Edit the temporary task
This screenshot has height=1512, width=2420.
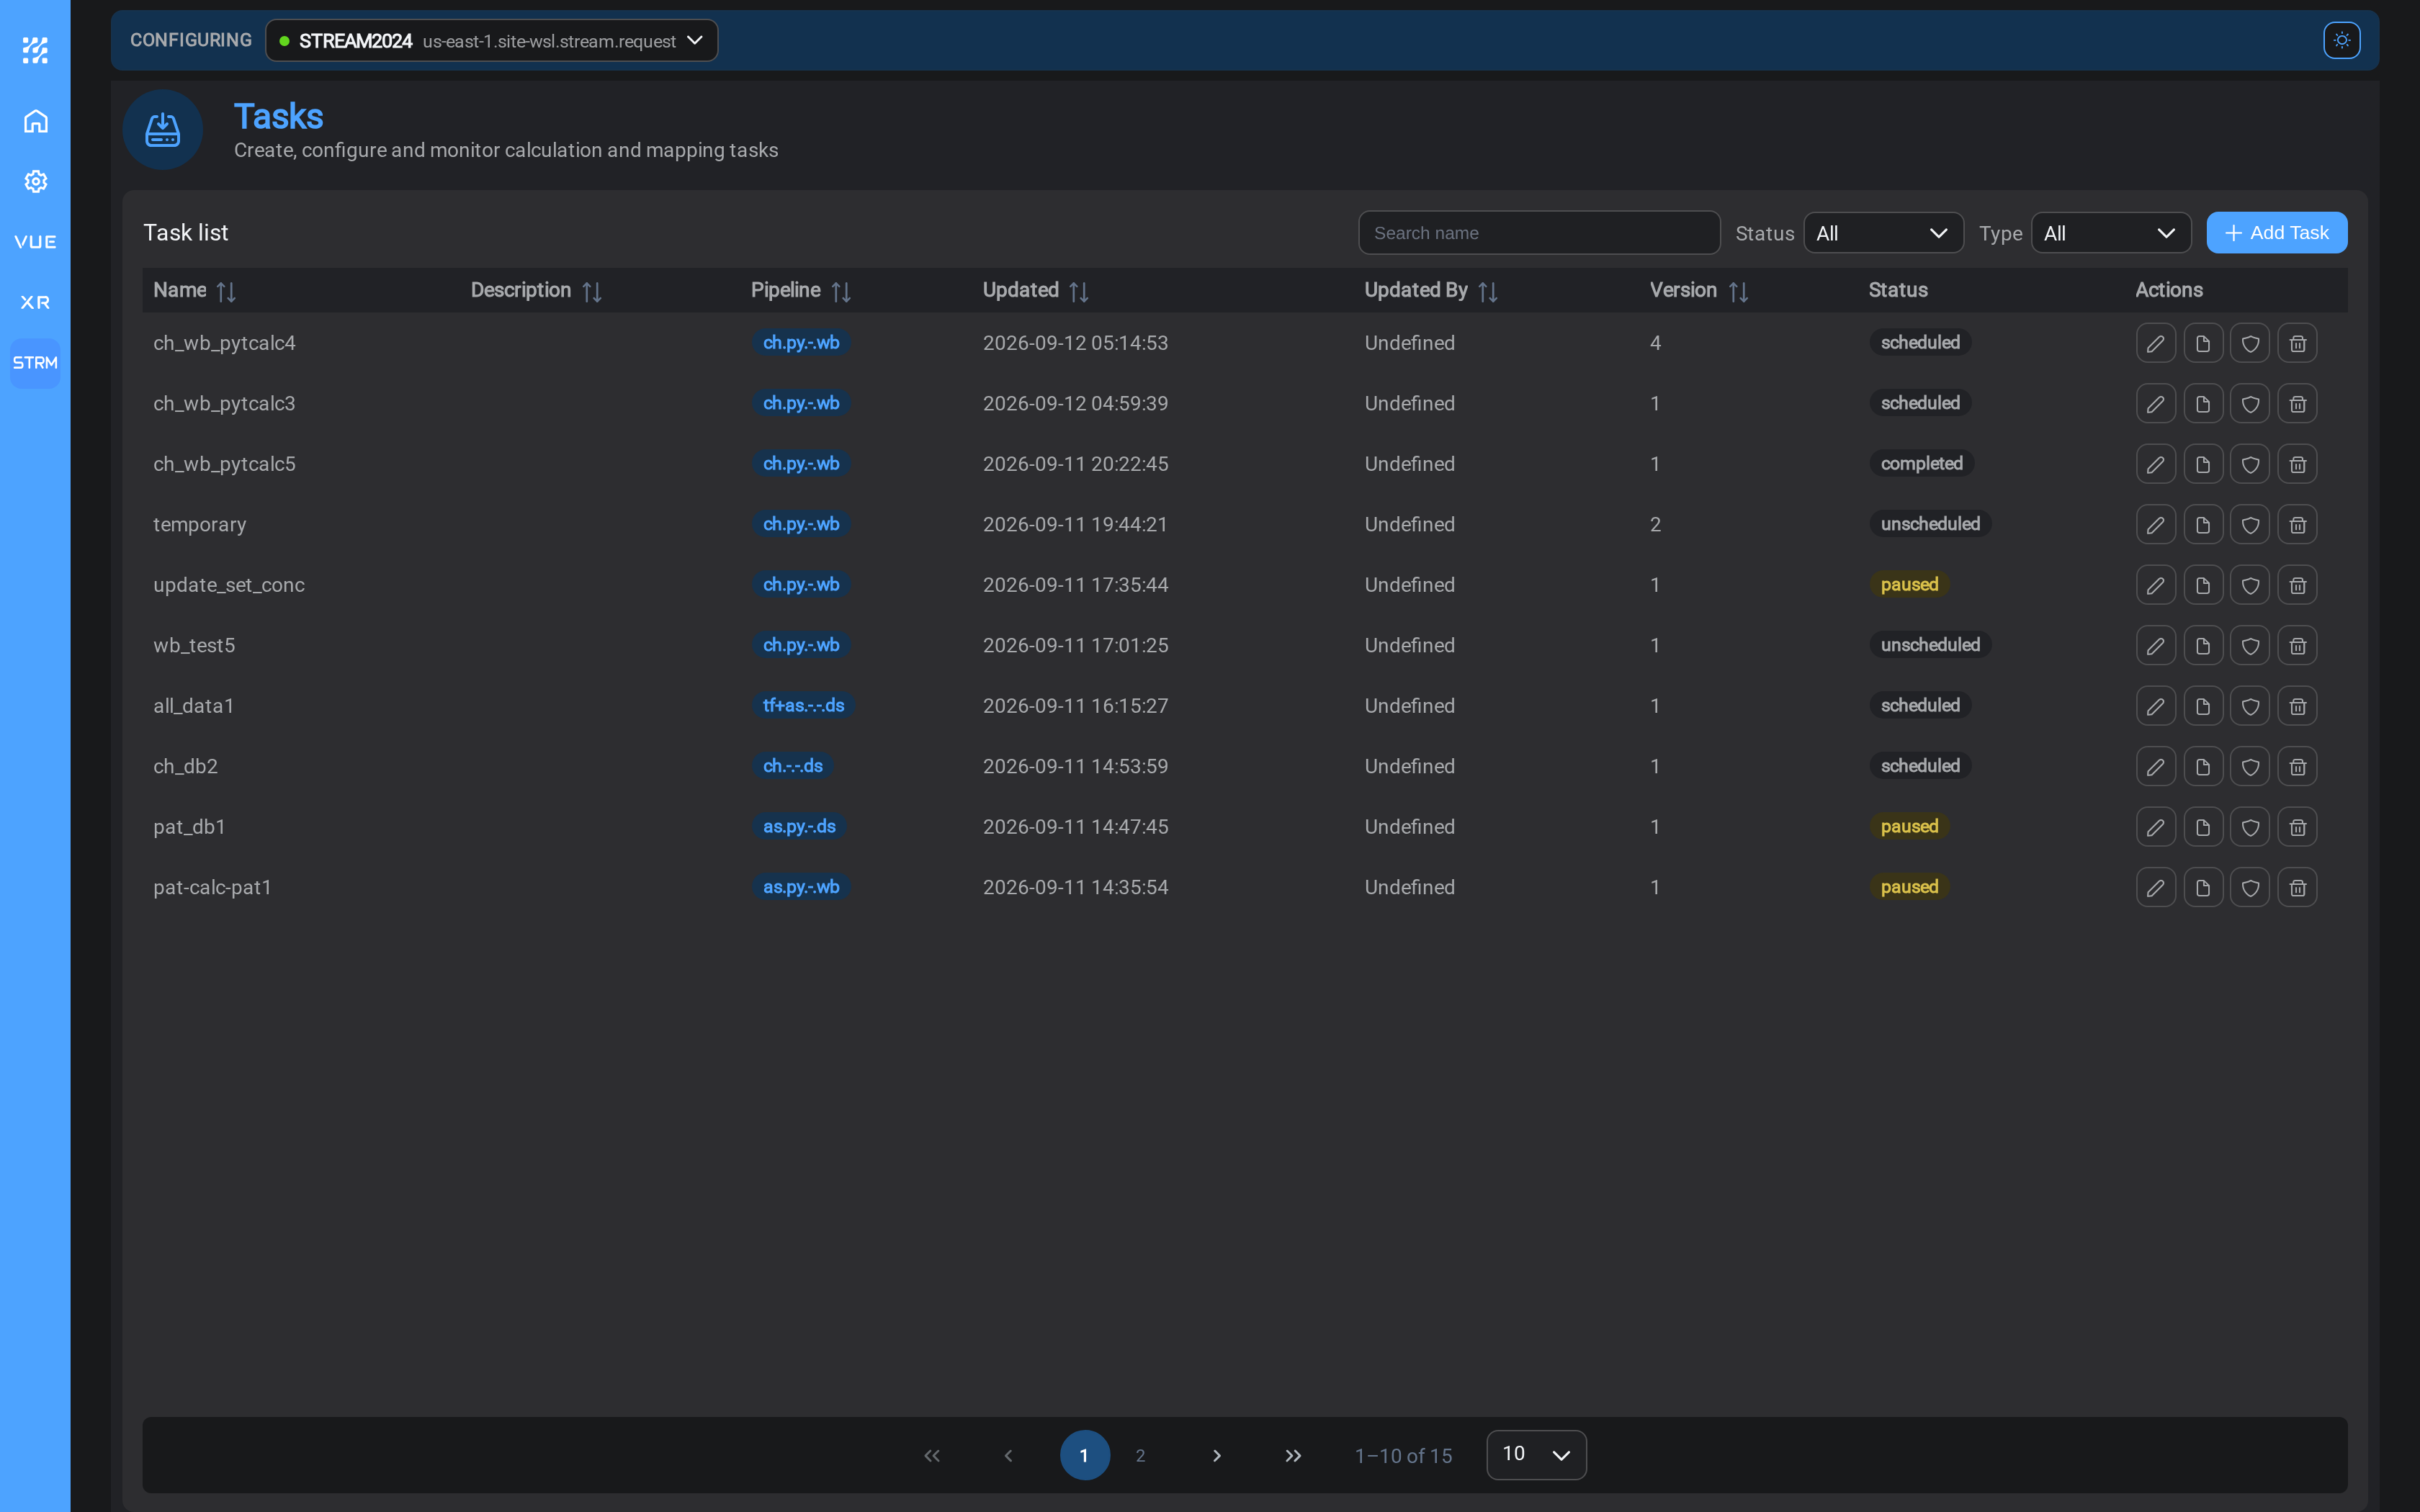coord(2156,525)
